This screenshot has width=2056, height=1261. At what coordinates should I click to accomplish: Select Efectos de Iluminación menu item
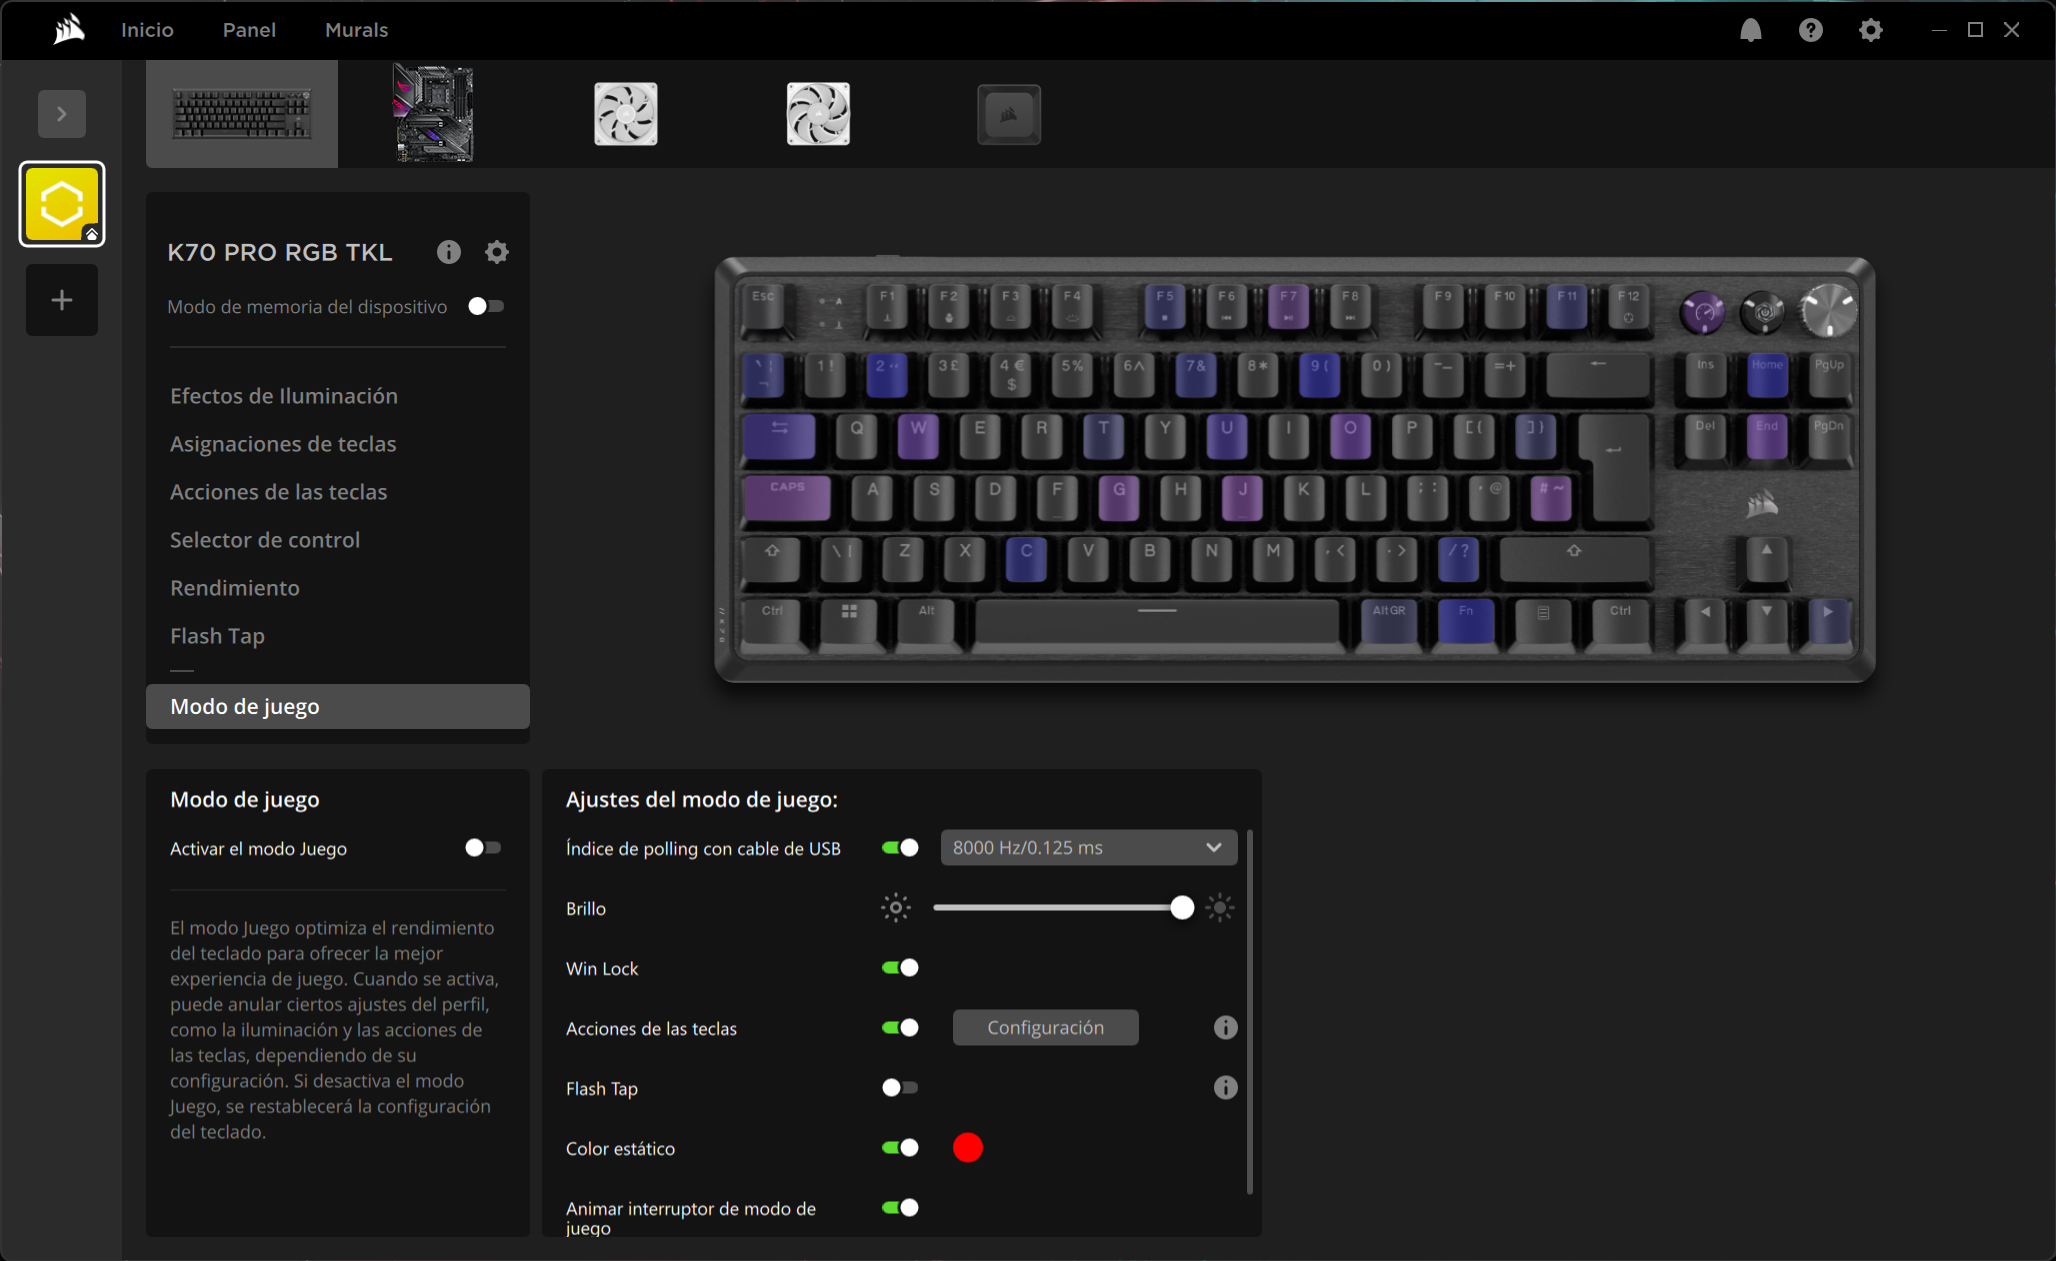tap(284, 396)
